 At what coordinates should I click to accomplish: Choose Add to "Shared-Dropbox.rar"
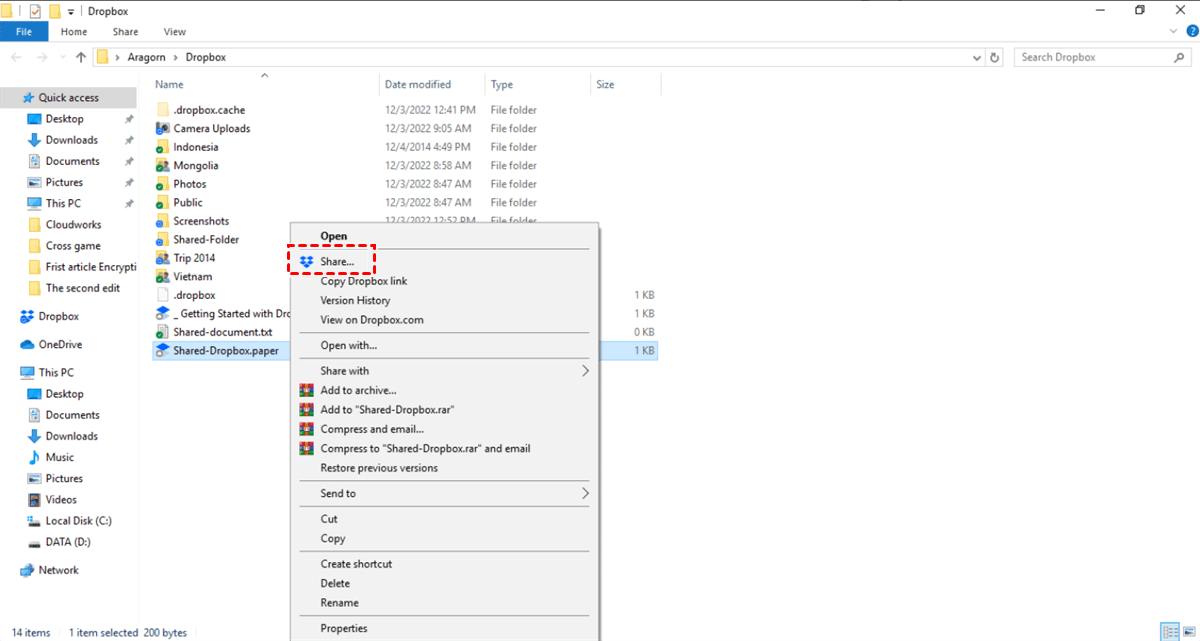pyautogui.click(x=389, y=410)
